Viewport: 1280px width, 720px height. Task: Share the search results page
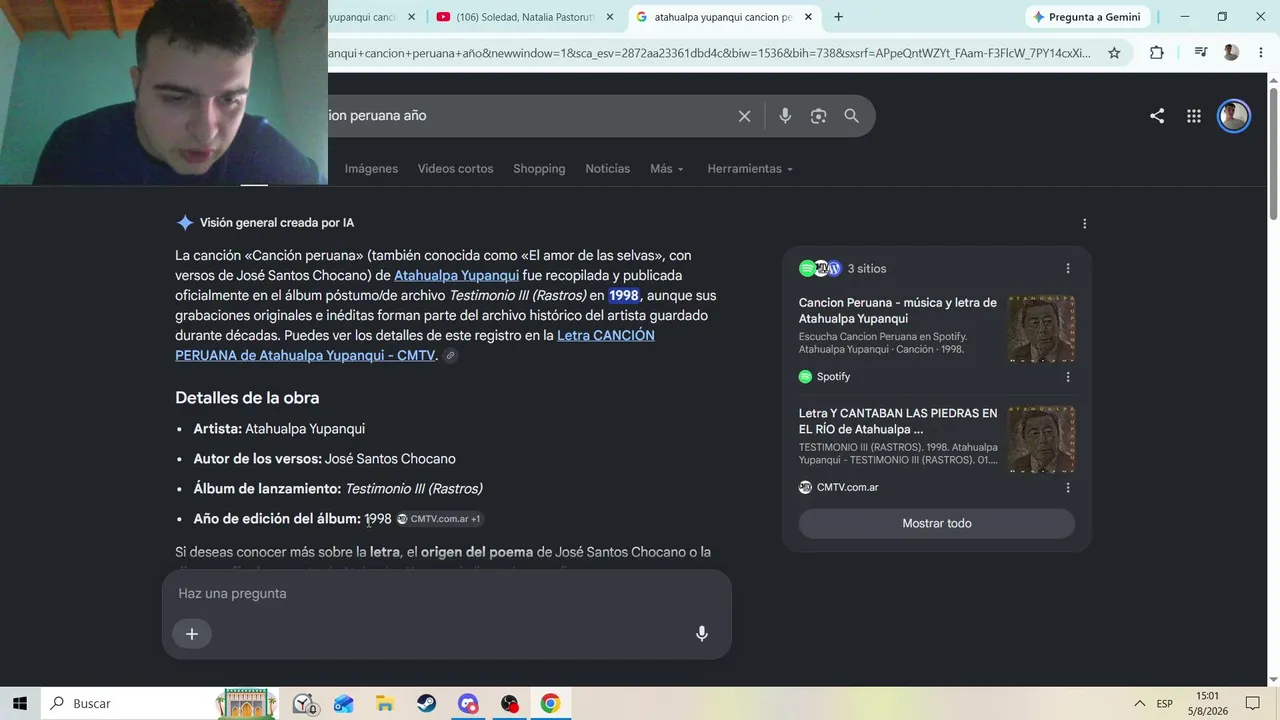click(x=1157, y=116)
